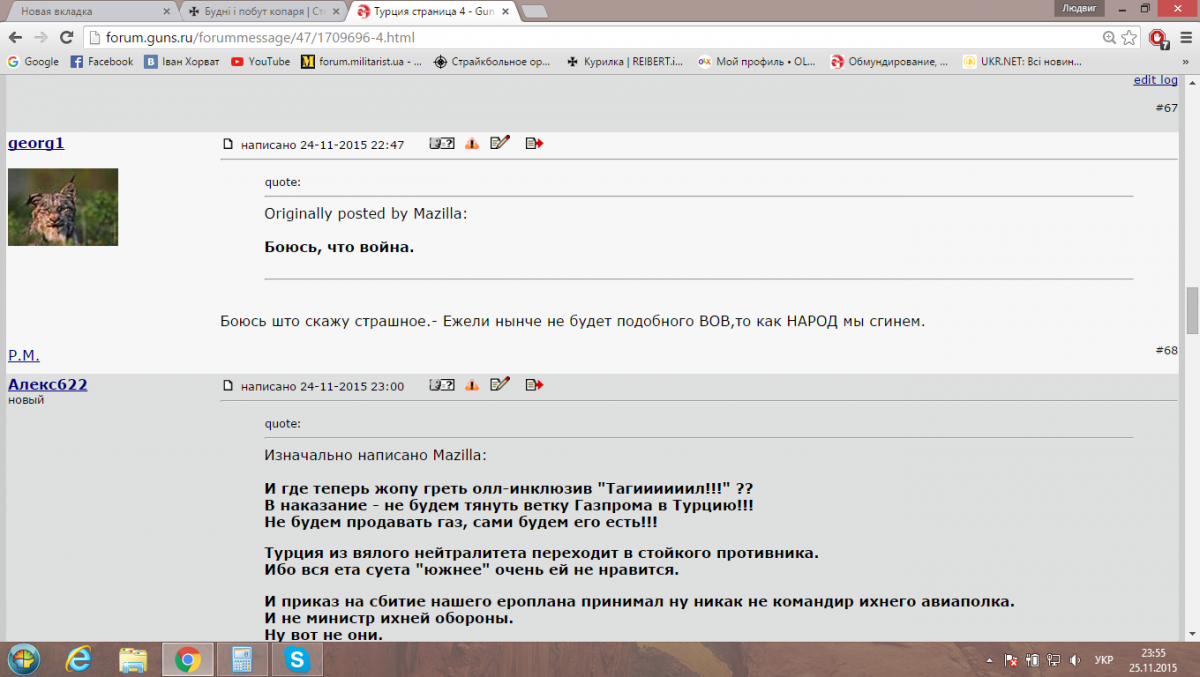Bookmark this page with the star icon
Viewport: 1200px width, 677px height.
(1129, 38)
